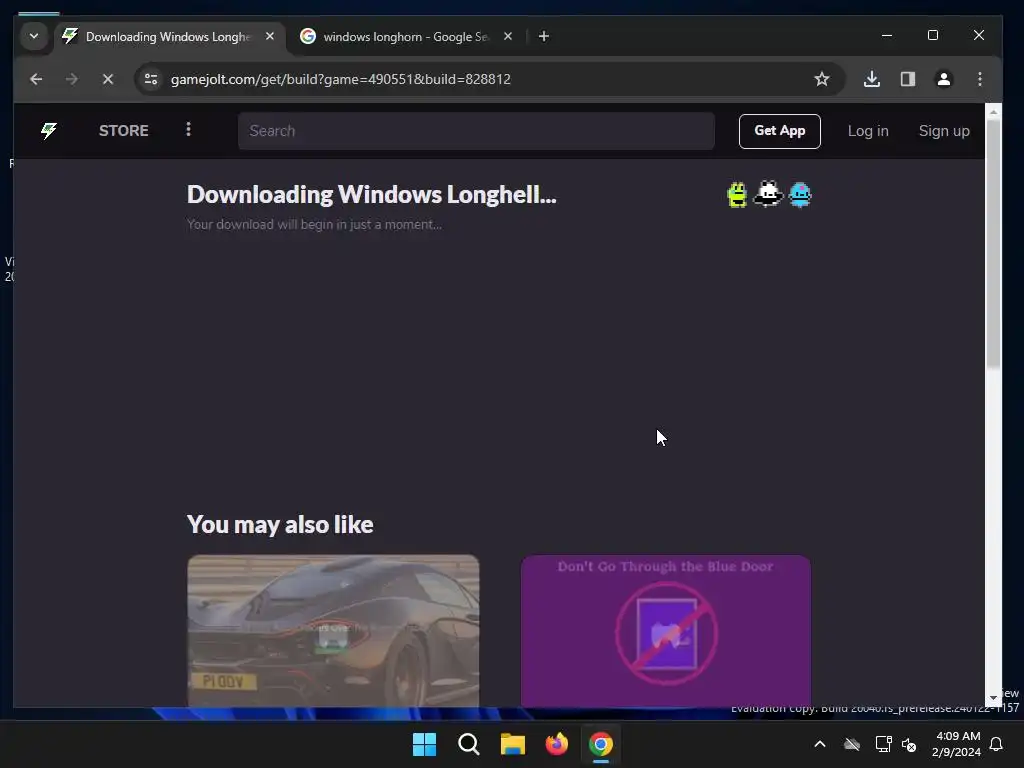This screenshot has height=768, width=1024.
Task: Click the gamejolt.com address bar URL
Action: click(x=340, y=79)
